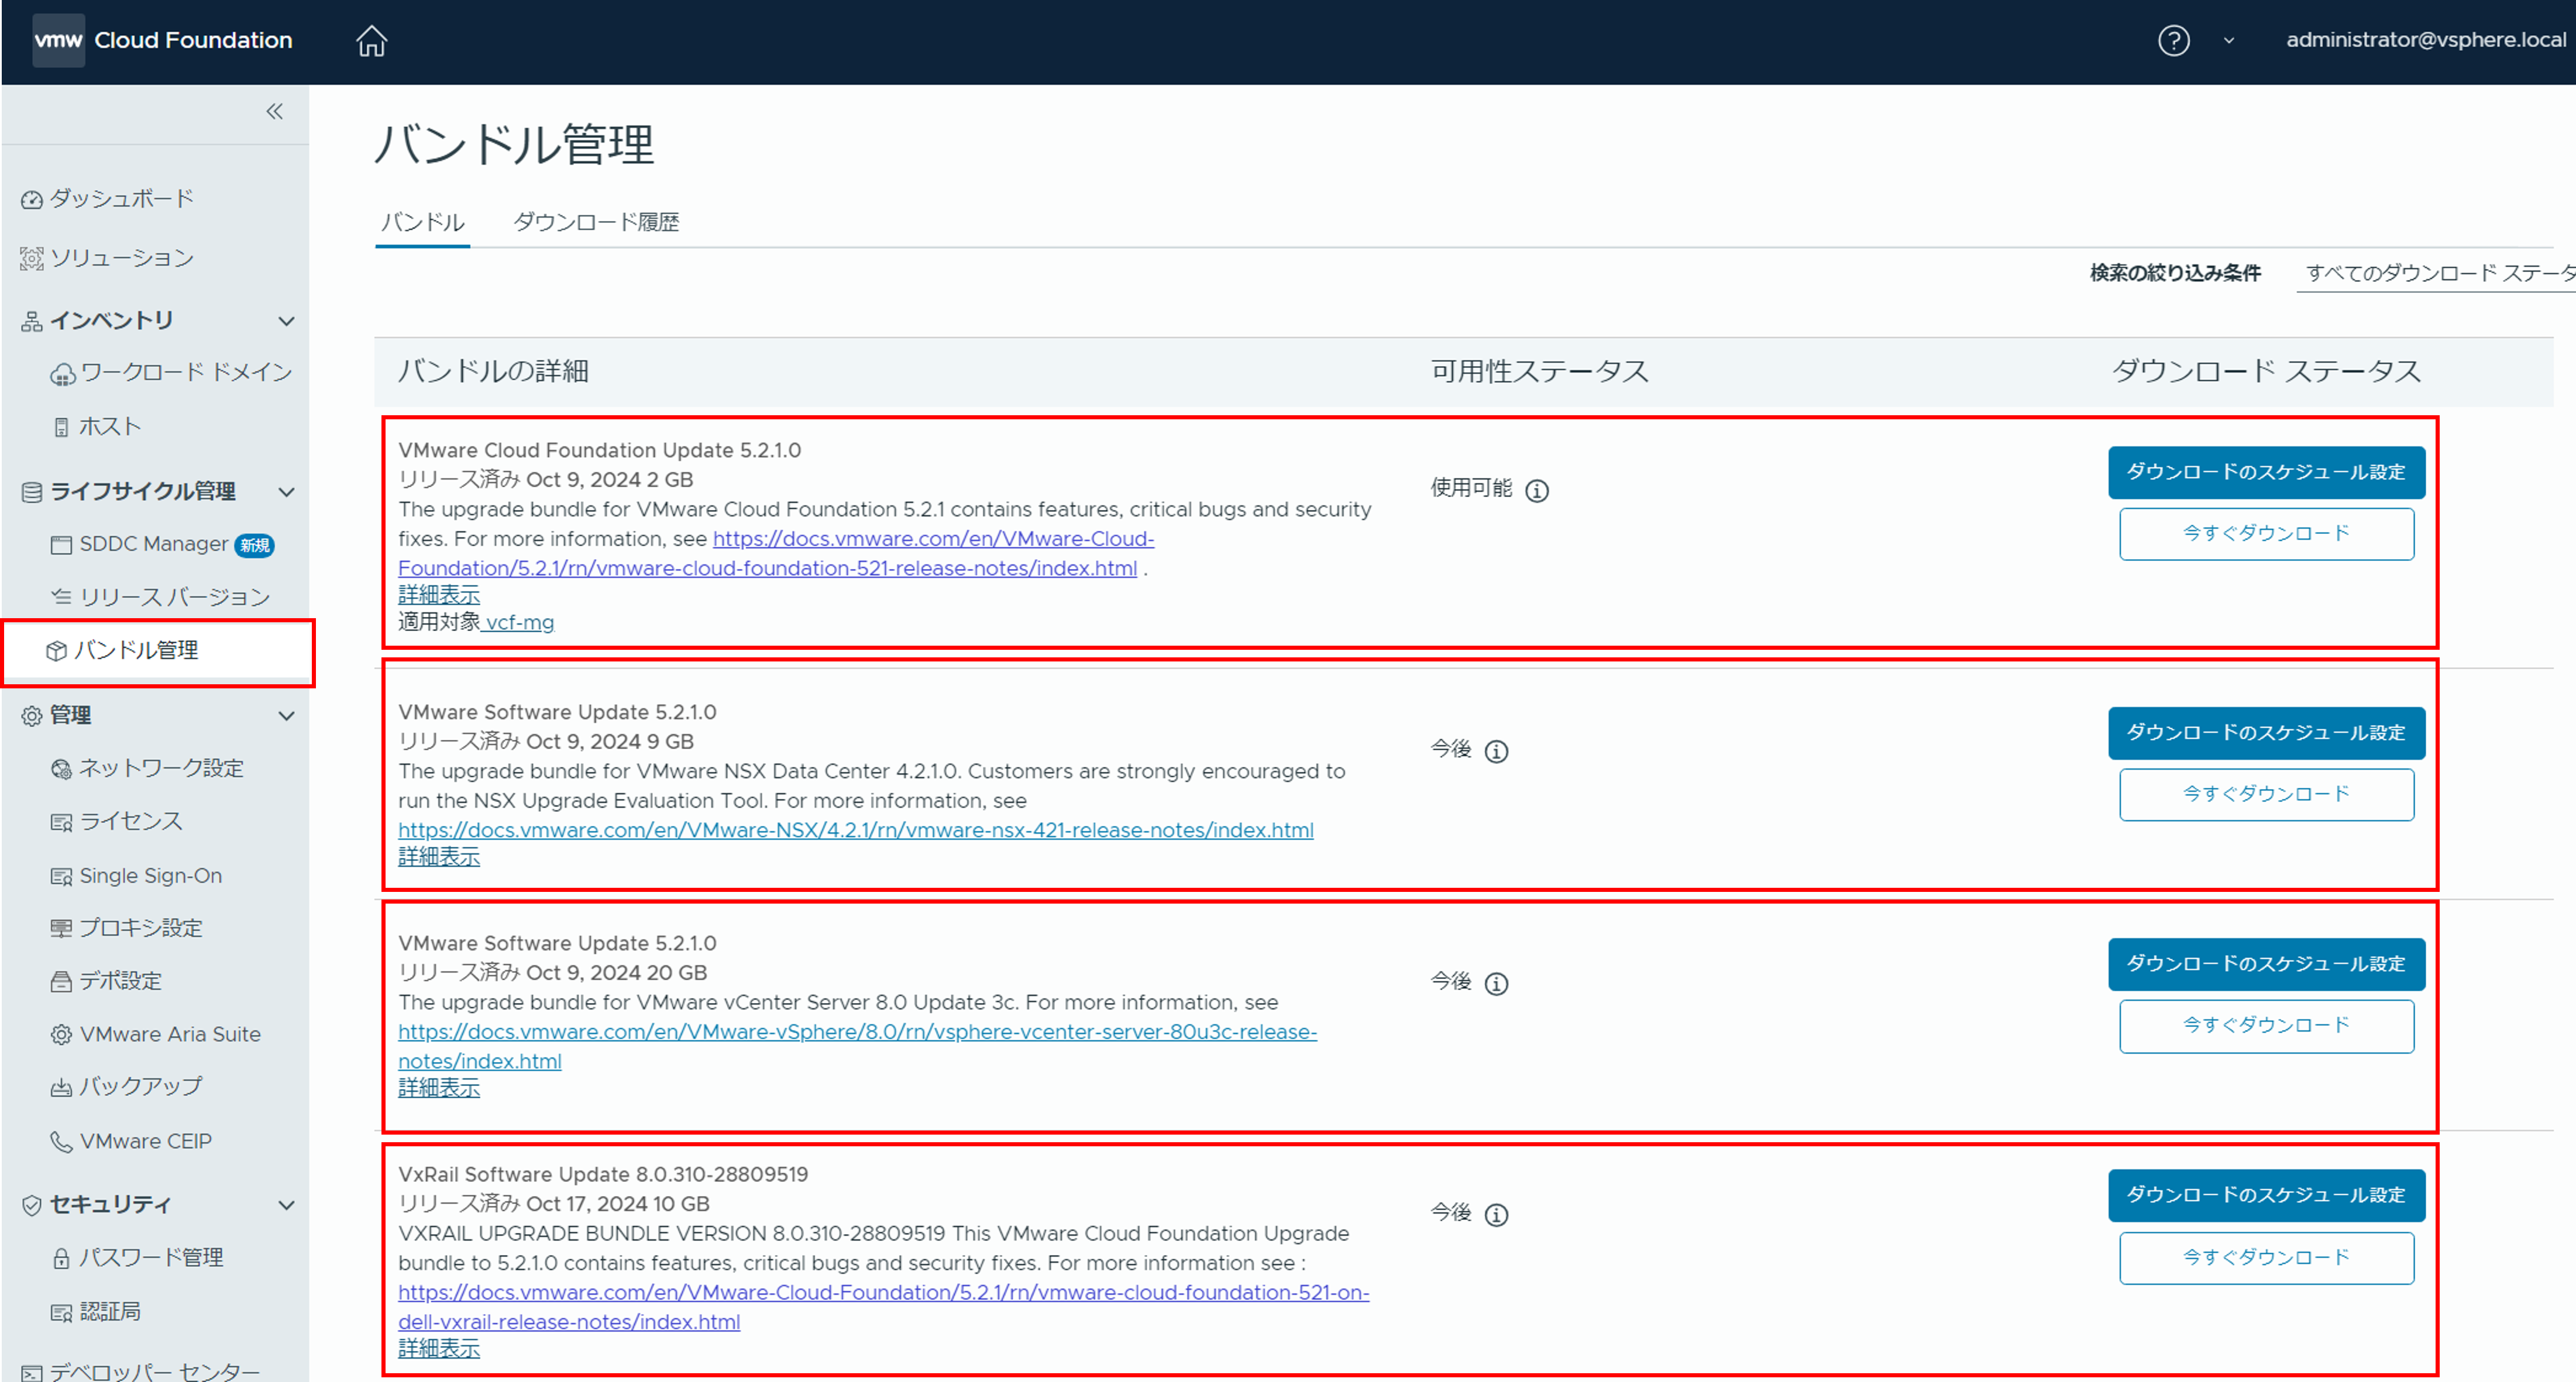The width and height of the screenshot is (2576, 1382).
Task: Click the リリース バージョン list icon
Action: (x=61, y=597)
